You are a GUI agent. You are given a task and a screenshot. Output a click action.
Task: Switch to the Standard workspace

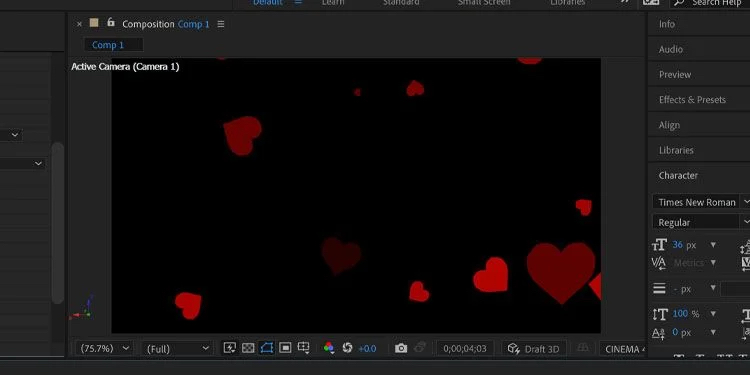click(401, 2)
